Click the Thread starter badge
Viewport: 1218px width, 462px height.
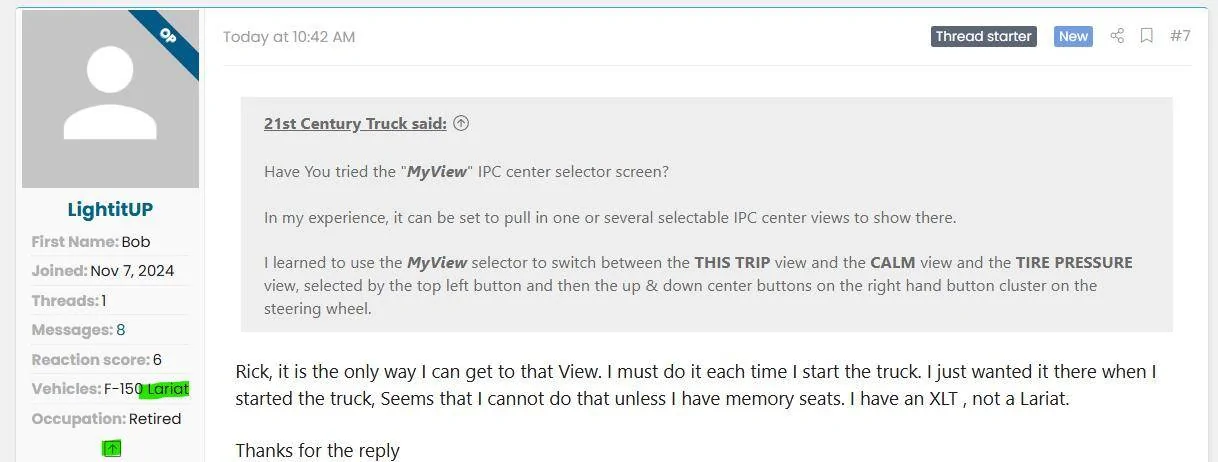pos(983,36)
